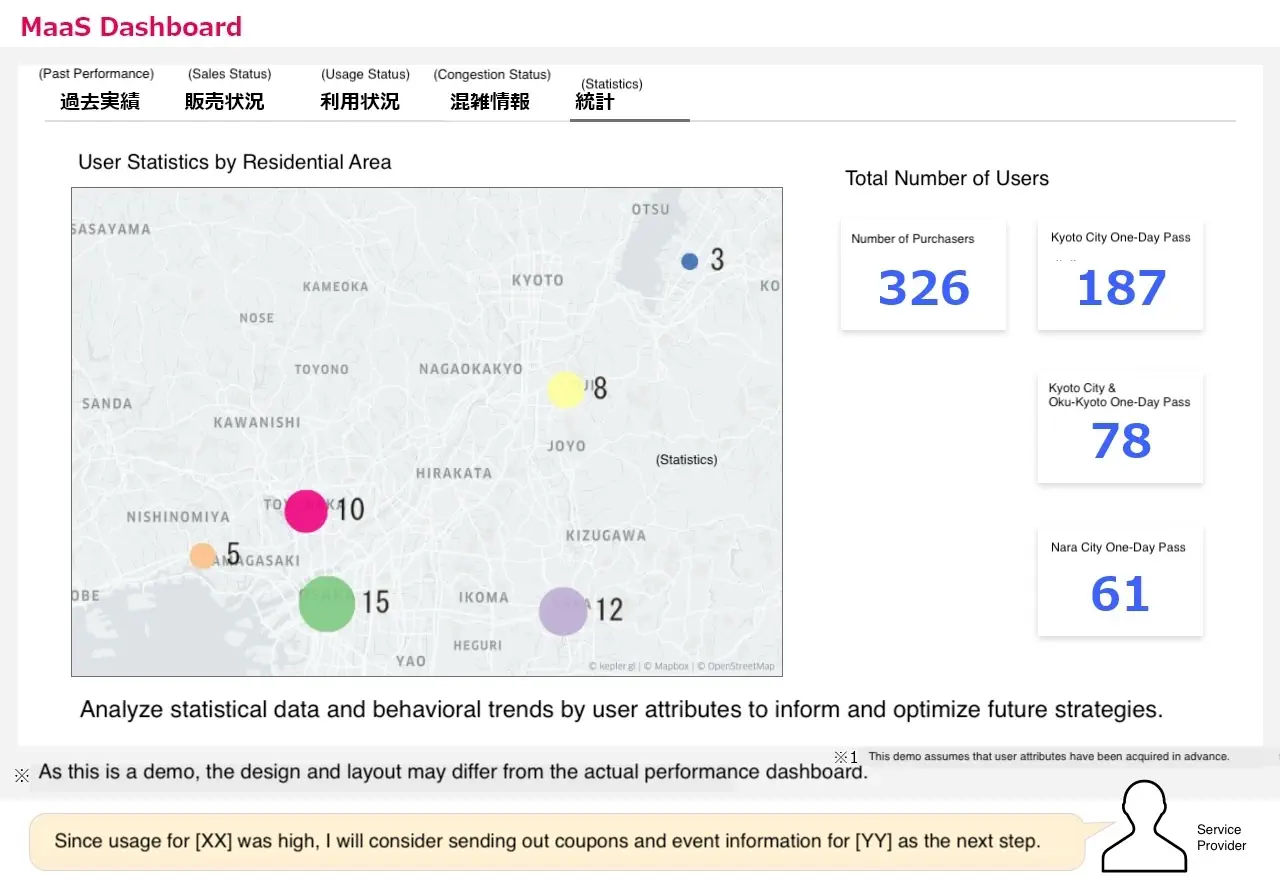
Task: Click the OpenStreetMap attribution link
Action: click(x=738, y=667)
